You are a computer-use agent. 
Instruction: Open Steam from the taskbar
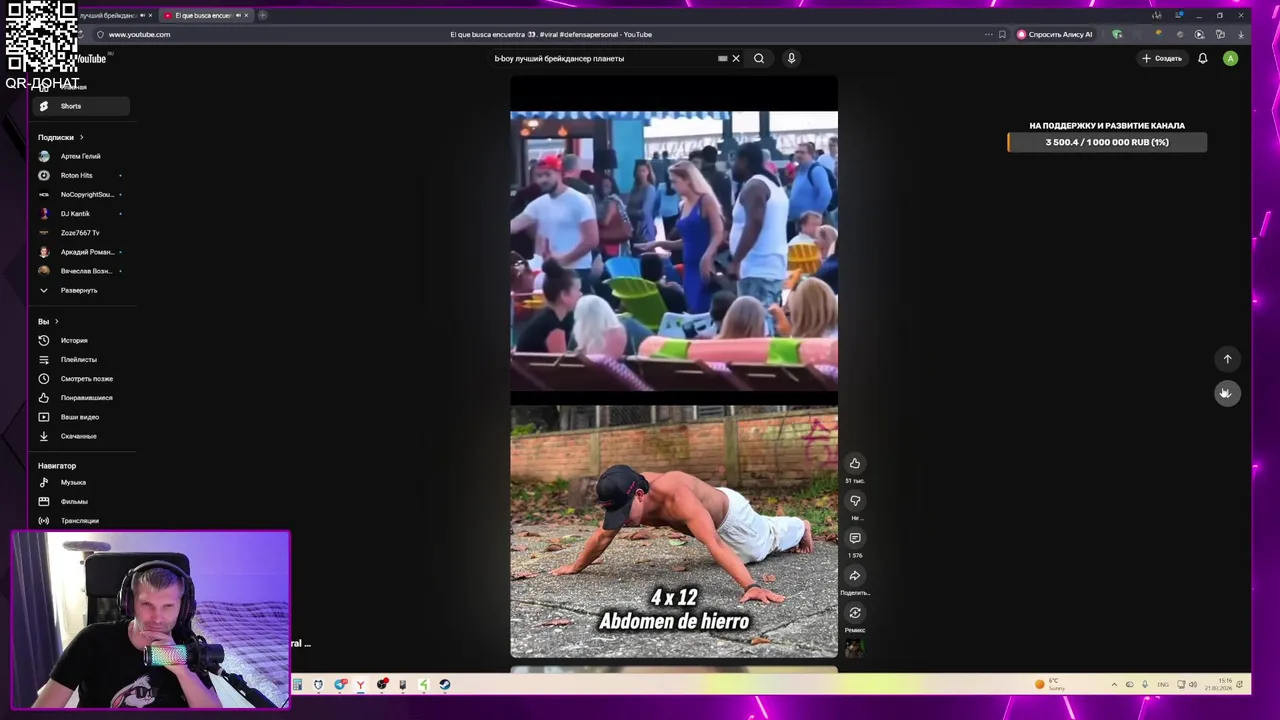445,685
